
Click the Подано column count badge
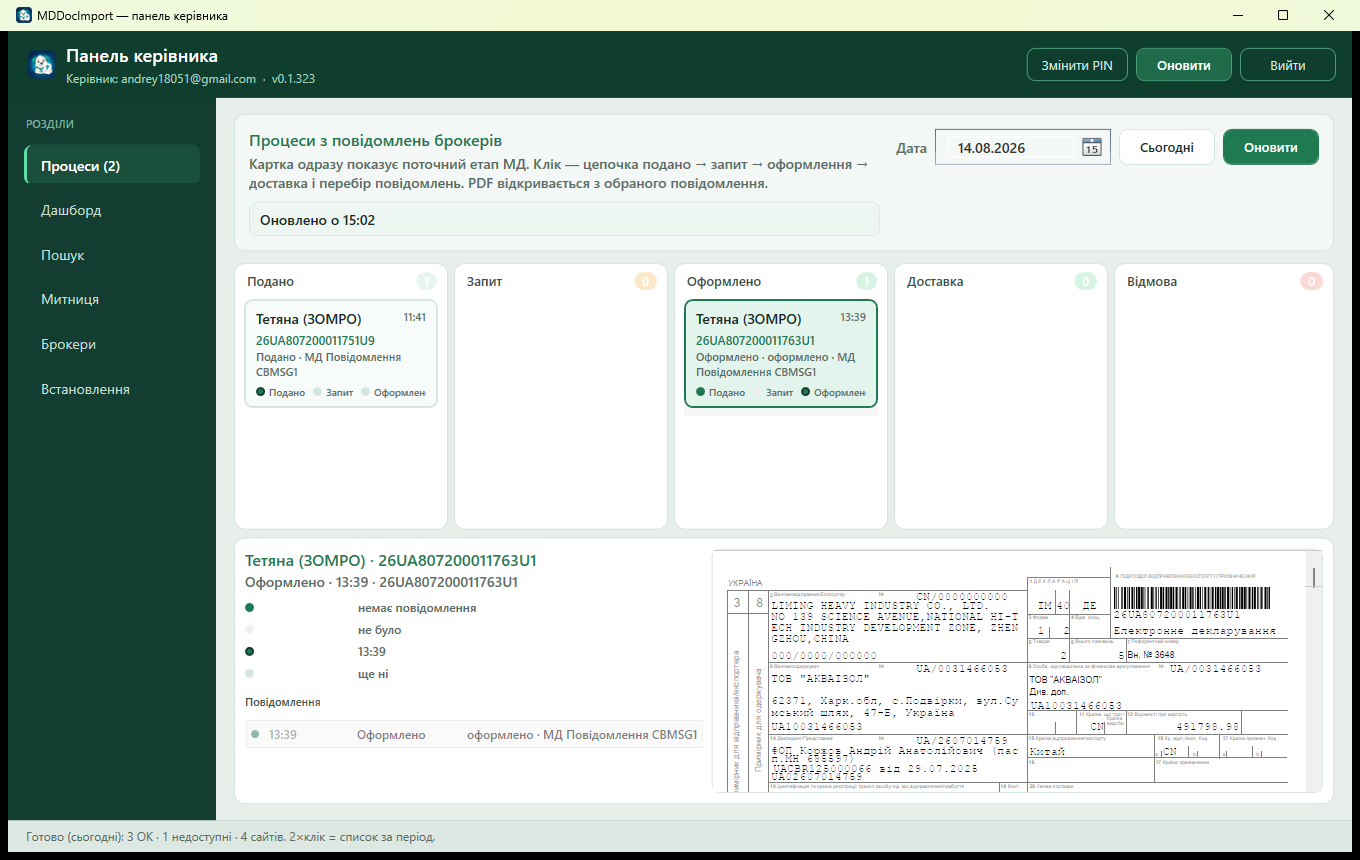[427, 282]
